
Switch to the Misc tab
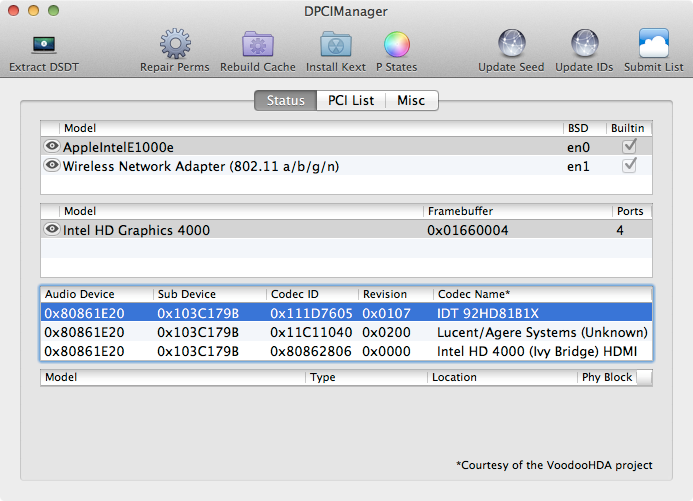click(411, 100)
